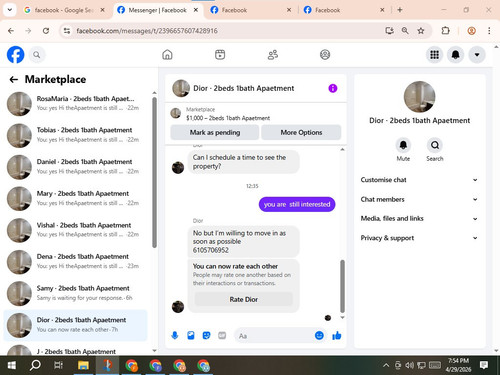Open account dropdown arrow
Screen dimensions: 500x375
coord(477,55)
